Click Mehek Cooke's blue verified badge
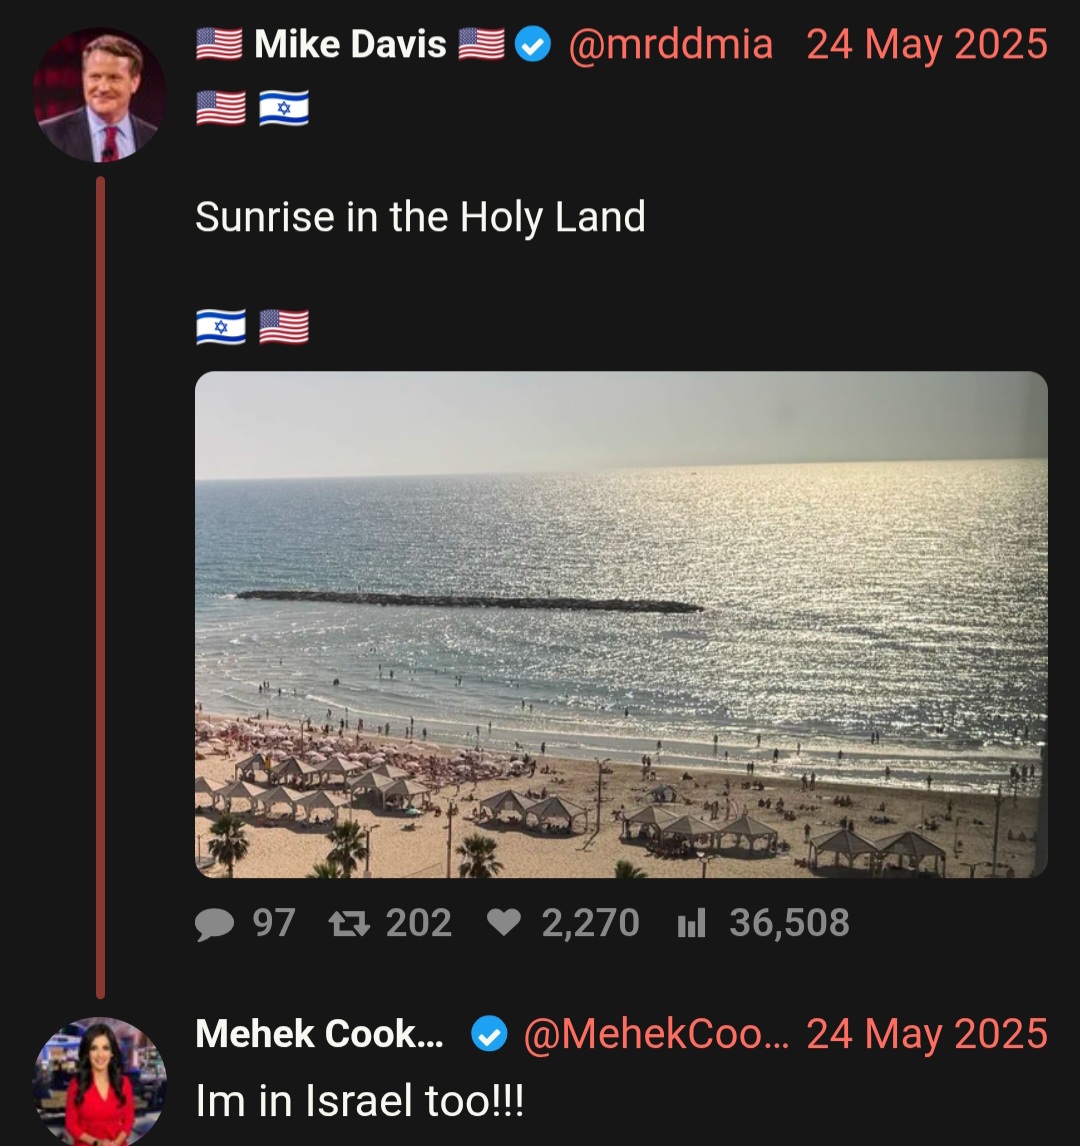Viewport: 1080px width, 1146px height. [x=489, y=1035]
